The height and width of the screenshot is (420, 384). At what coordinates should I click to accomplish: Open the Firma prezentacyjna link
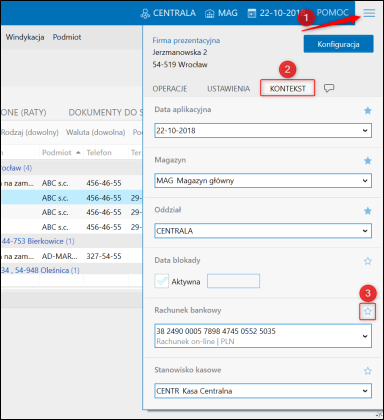[x=186, y=40]
